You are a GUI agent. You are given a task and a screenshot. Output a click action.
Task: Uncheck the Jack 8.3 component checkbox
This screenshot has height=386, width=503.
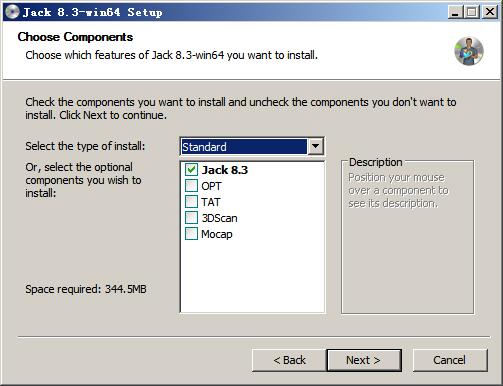[x=191, y=170]
